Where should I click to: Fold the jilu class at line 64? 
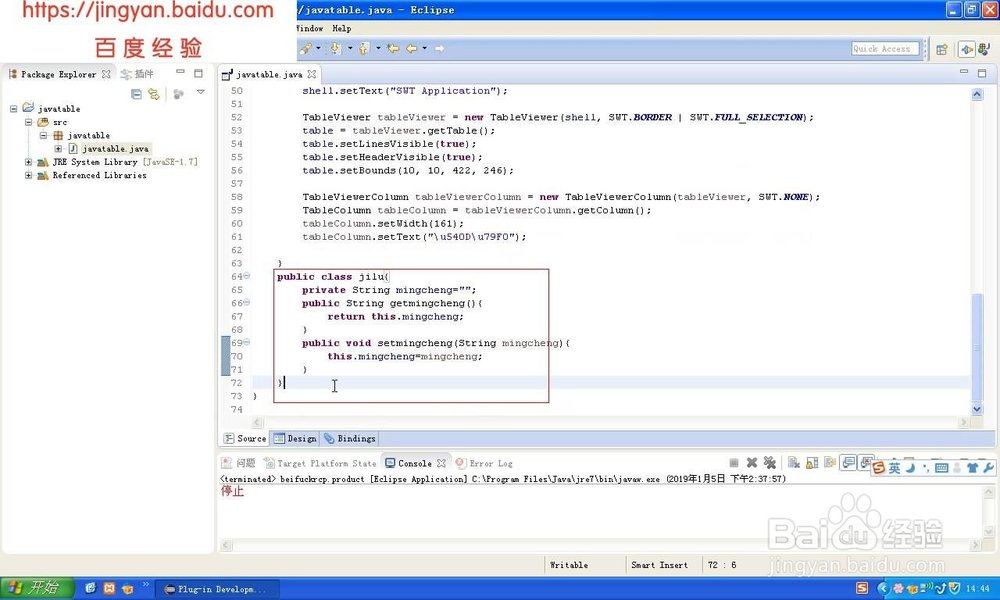(247, 276)
